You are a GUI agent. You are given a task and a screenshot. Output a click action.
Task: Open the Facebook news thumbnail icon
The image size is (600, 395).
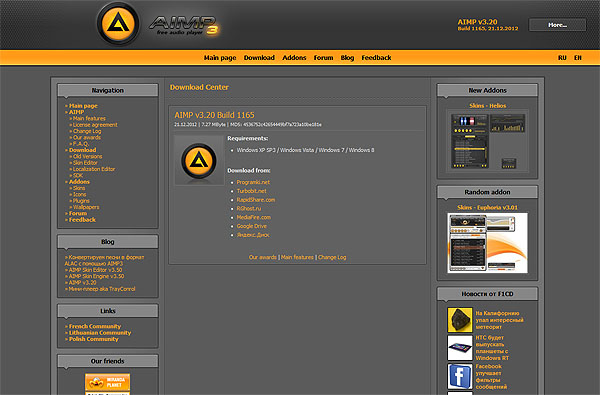[460, 376]
